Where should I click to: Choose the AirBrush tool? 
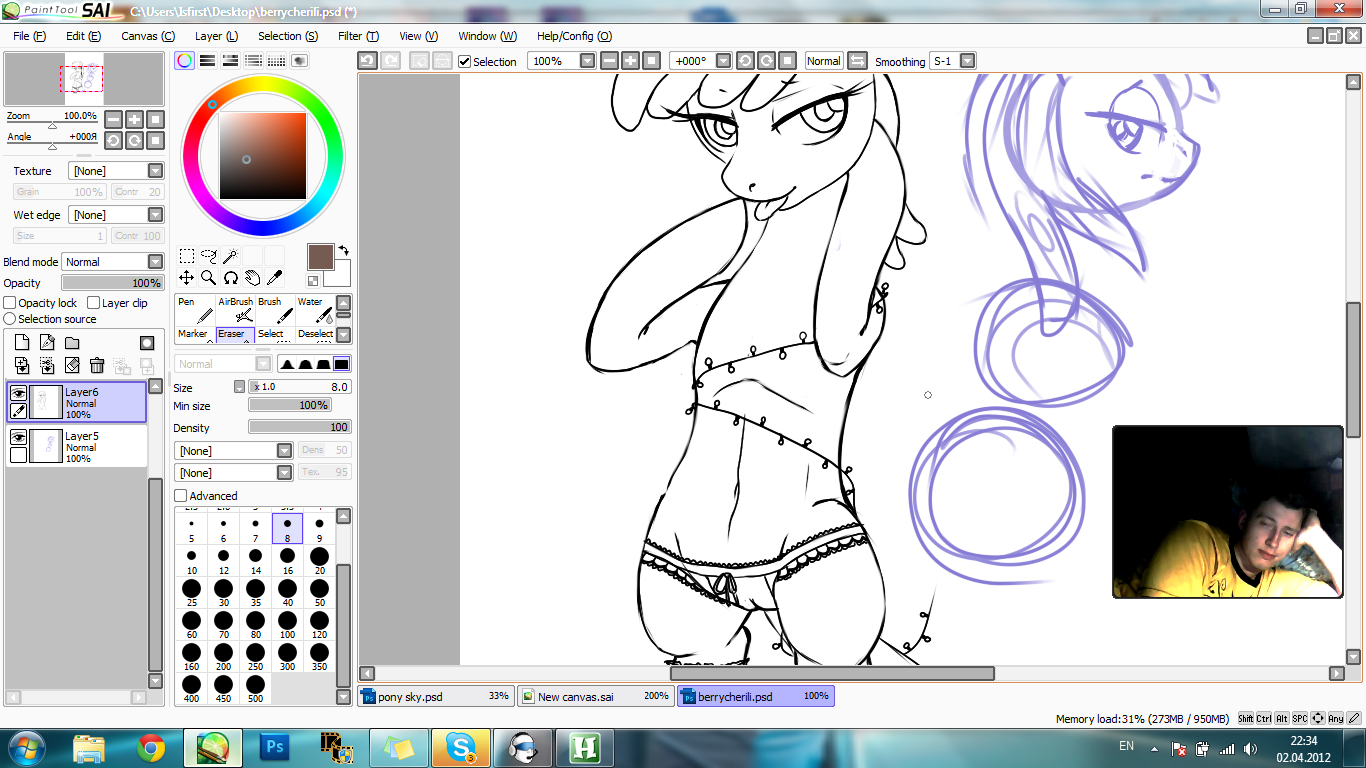(x=236, y=310)
